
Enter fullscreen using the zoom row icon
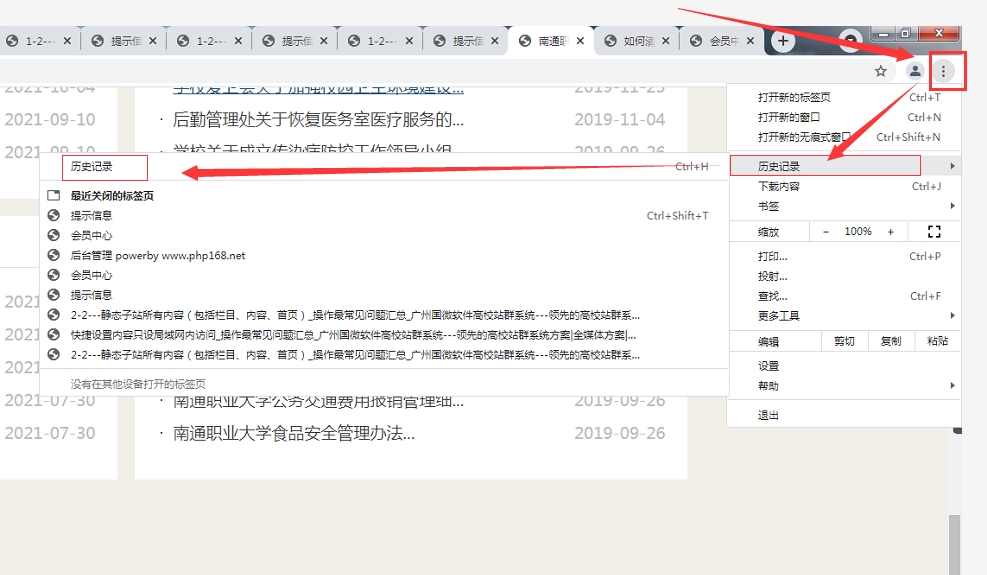point(934,231)
